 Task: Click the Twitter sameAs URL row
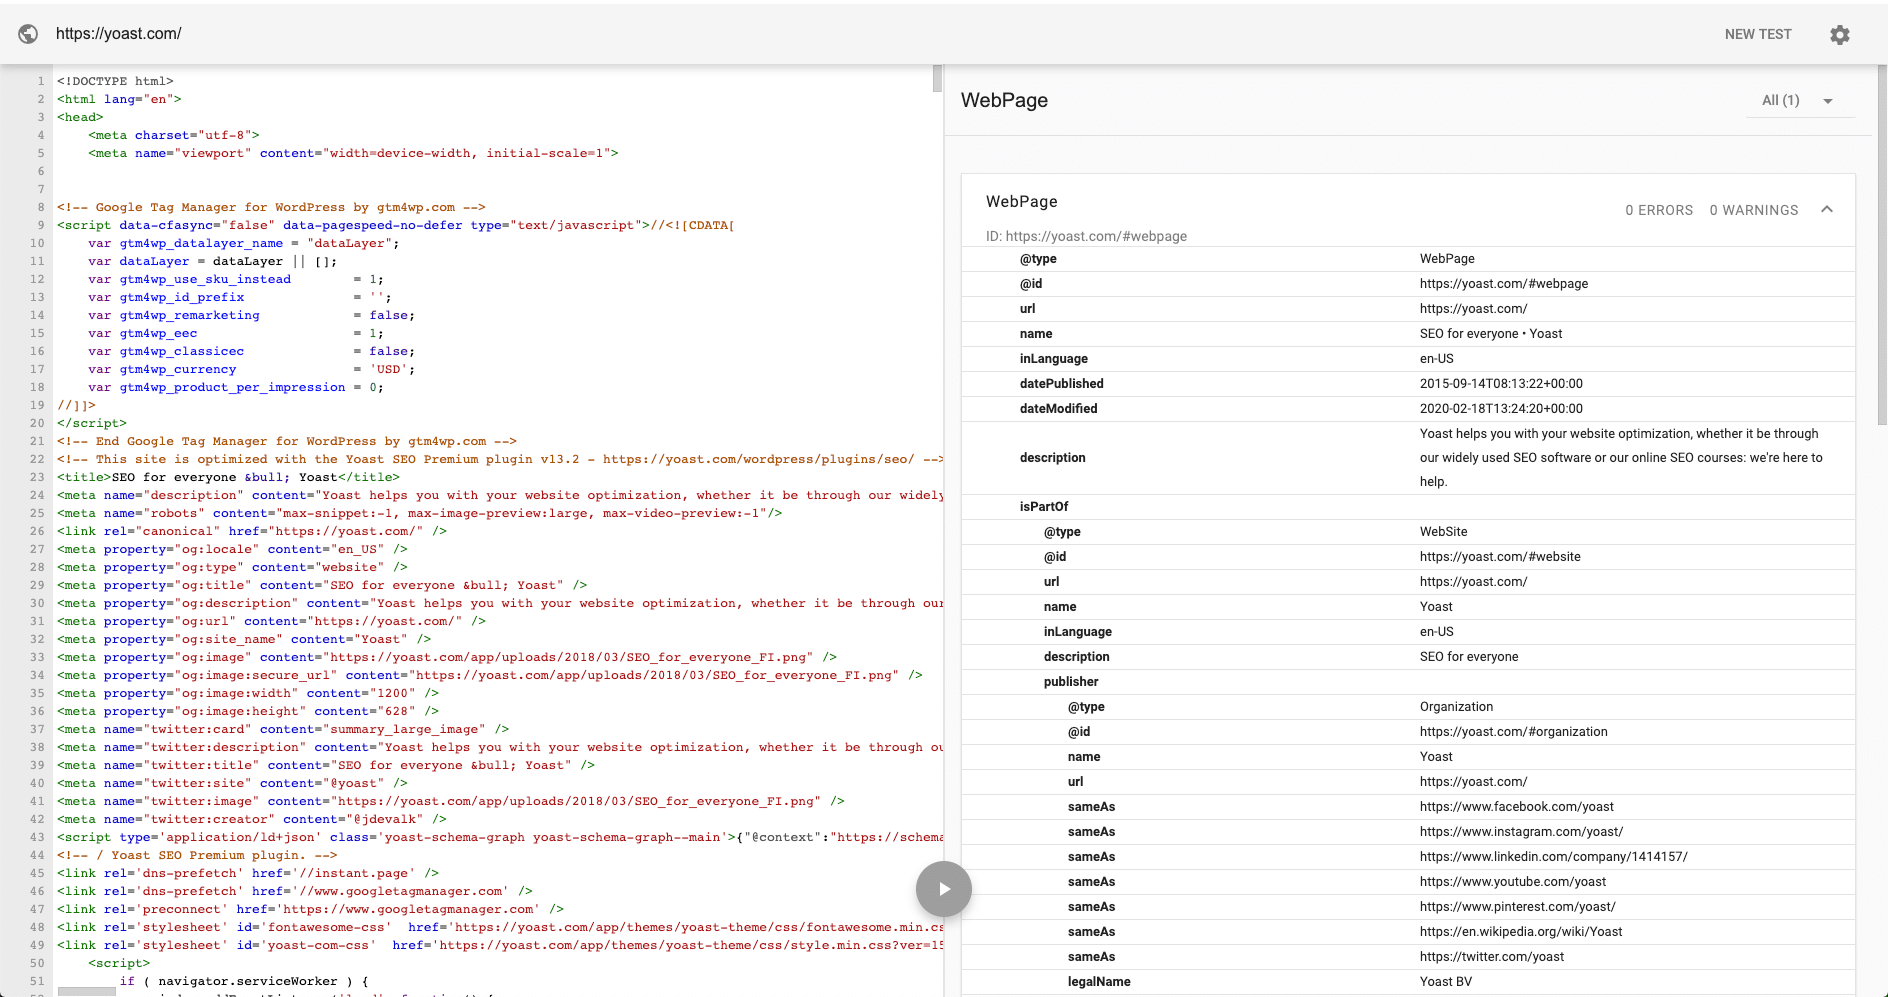[x=1492, y=956]
